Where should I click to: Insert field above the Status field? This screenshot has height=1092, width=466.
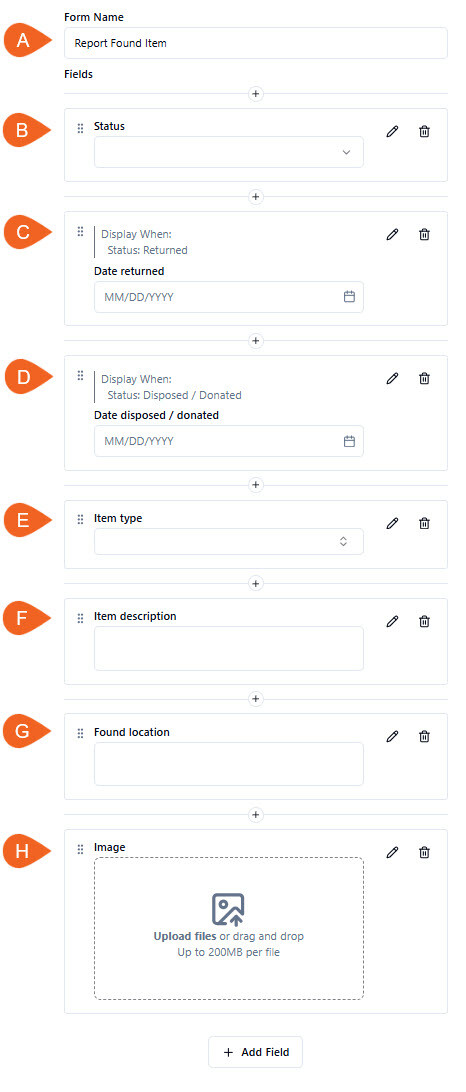coord(256,93)
